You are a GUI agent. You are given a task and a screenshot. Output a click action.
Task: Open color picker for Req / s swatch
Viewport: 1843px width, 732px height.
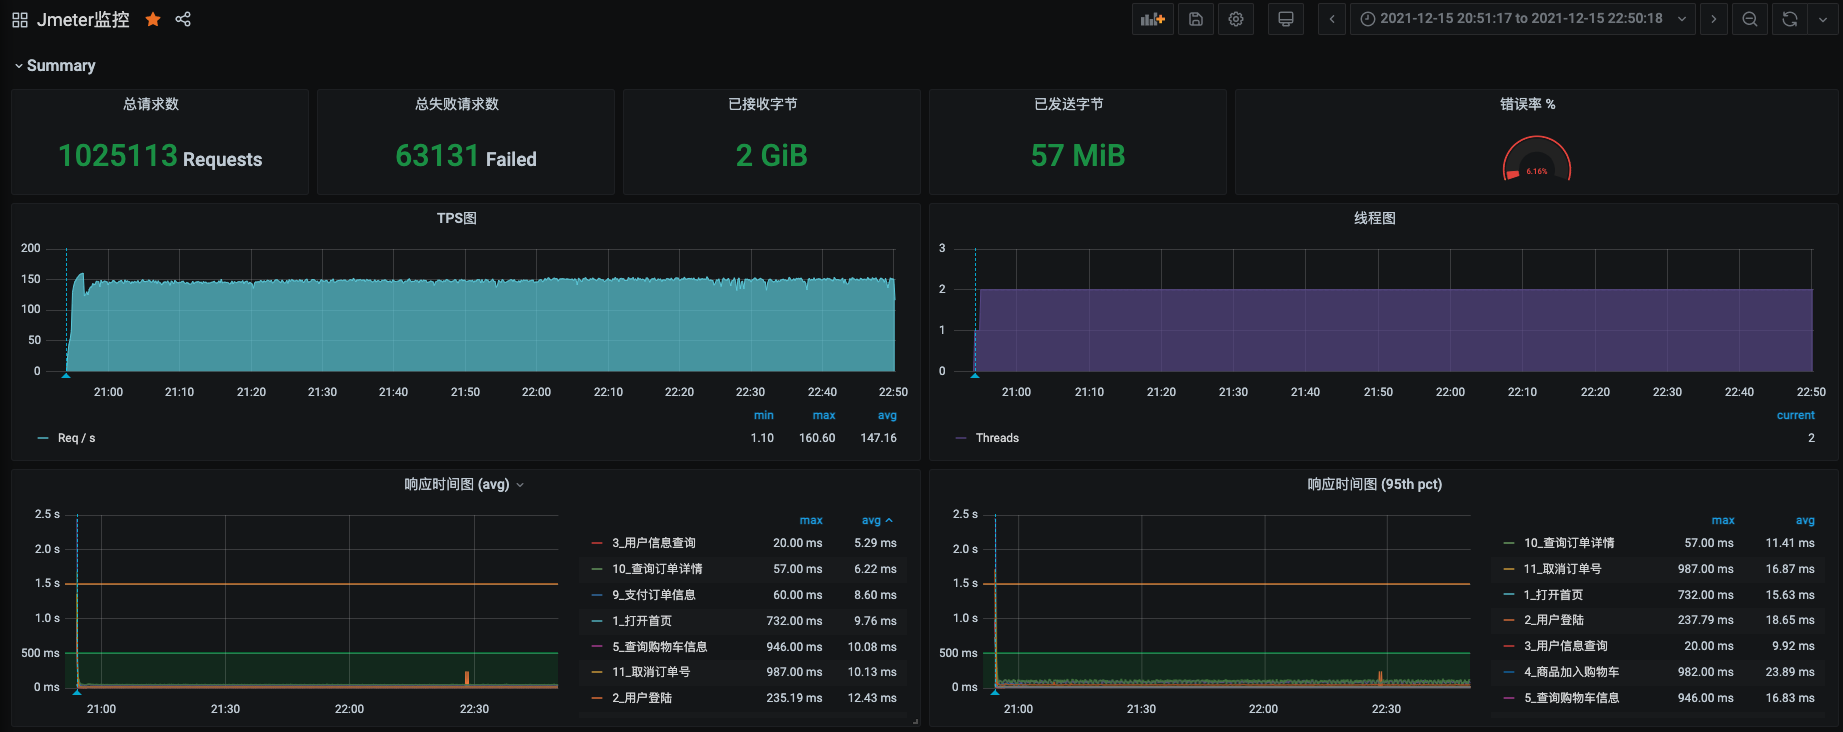click(x=43, y=438)
